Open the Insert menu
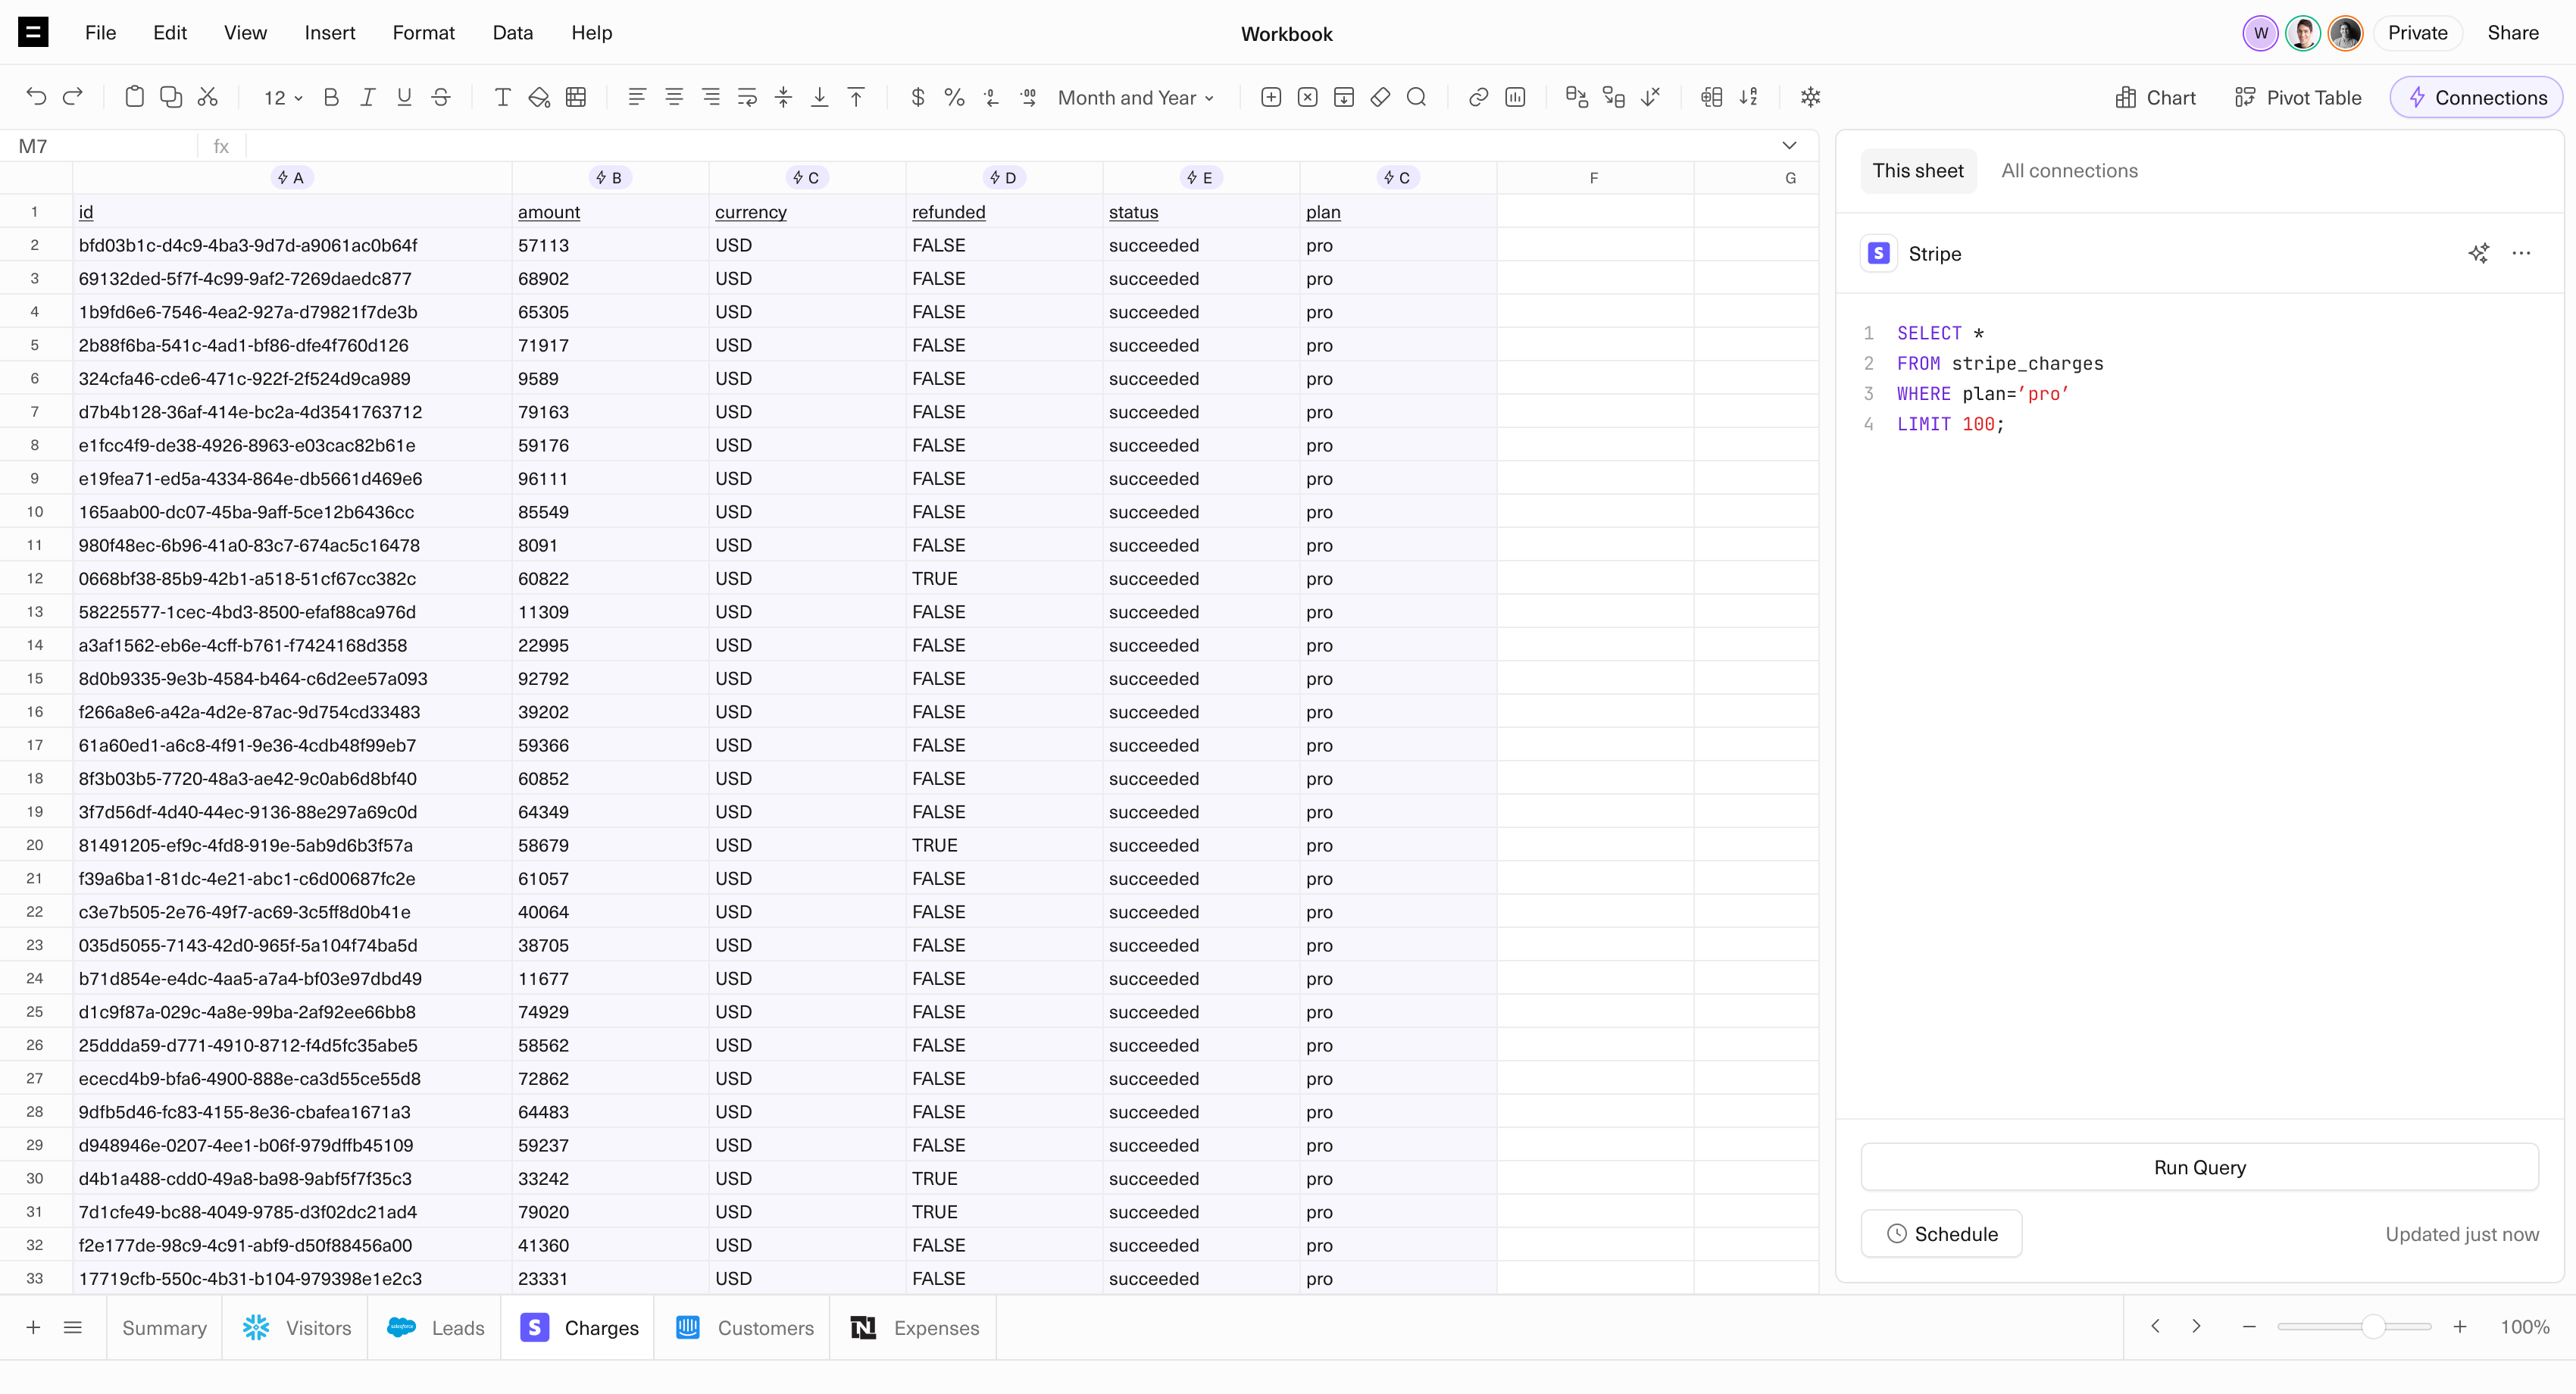Screen dimensions: 2576x1394 (x=329, y=32)
